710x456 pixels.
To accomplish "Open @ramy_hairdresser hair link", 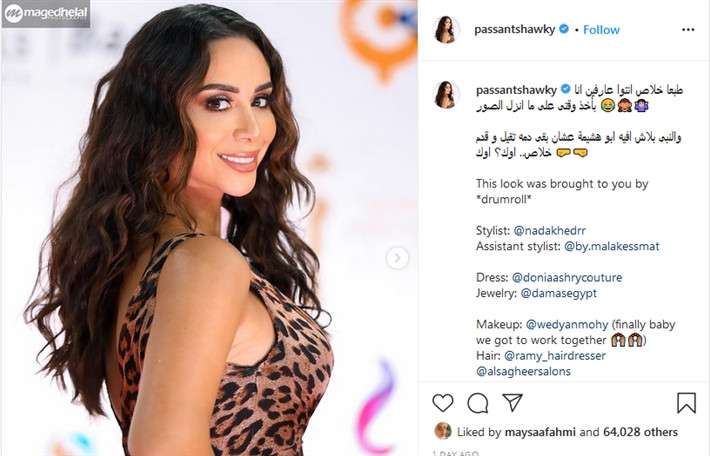I will 555,356.
